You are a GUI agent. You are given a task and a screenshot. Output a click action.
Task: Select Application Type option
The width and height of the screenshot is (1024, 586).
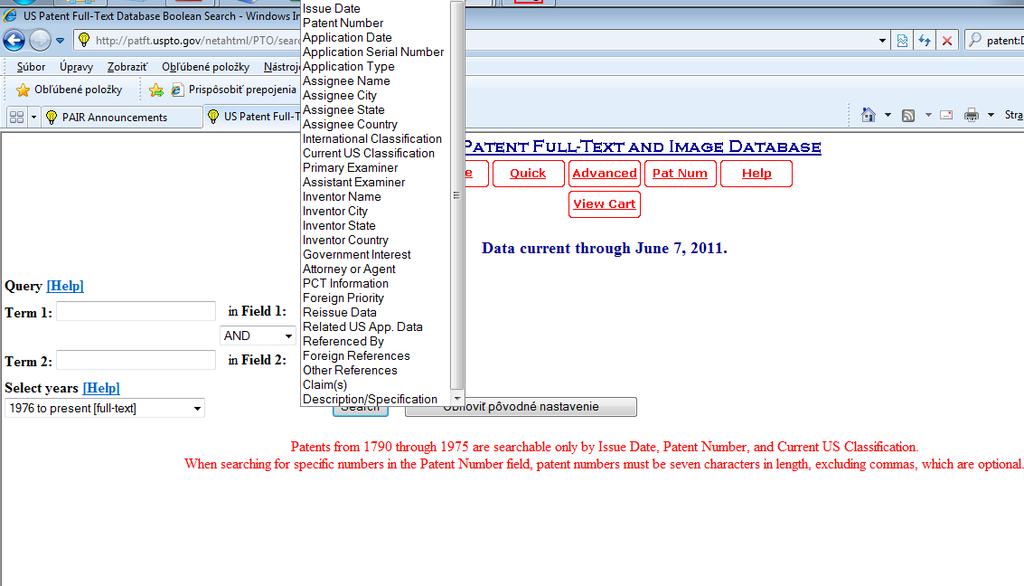click(348, 66)
